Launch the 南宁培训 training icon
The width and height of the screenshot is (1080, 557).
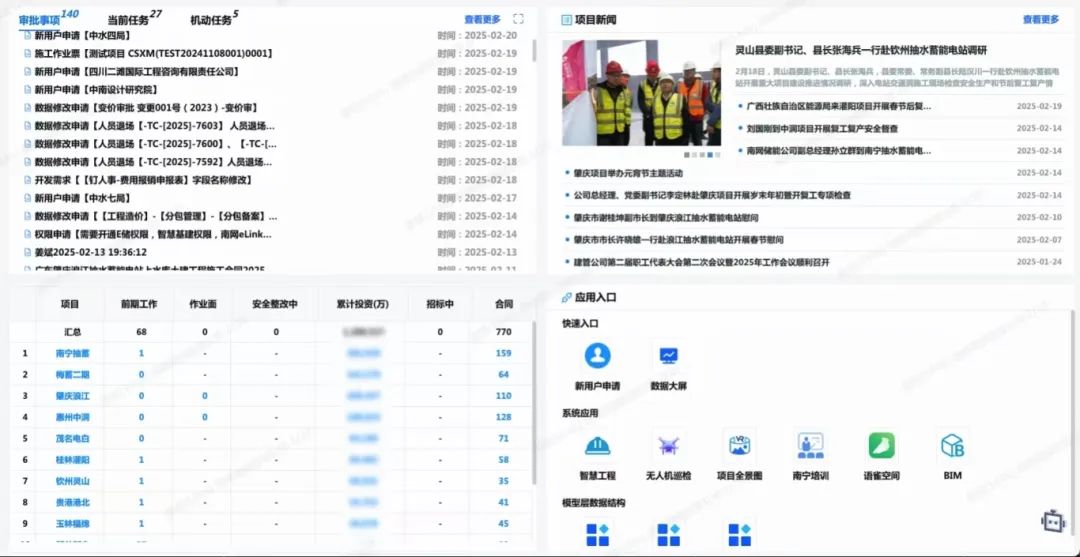point(810,446)
